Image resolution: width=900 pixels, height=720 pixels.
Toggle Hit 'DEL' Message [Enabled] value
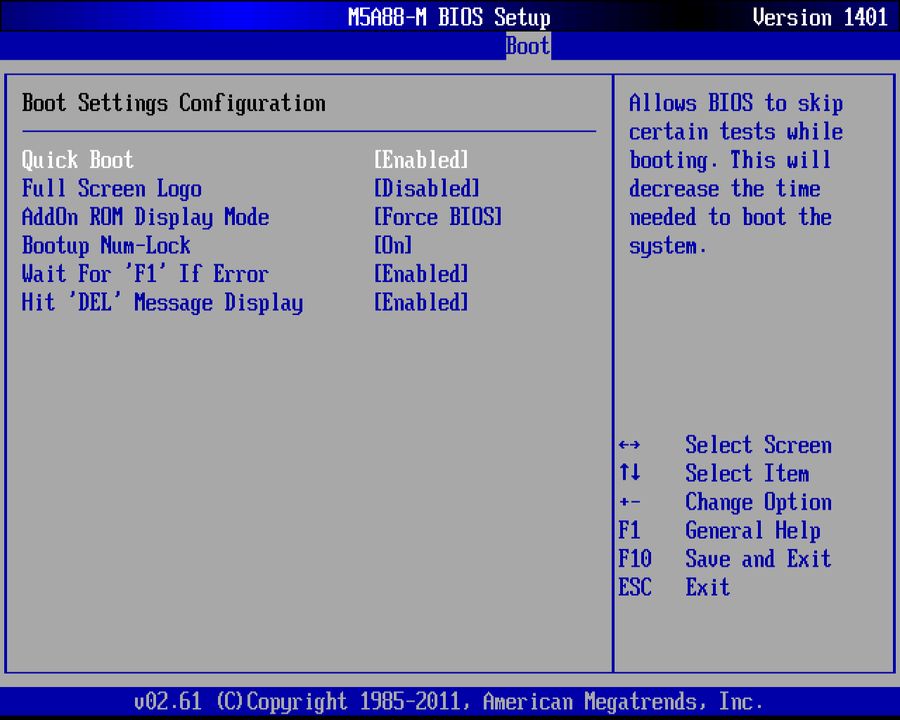coord(421,302)
